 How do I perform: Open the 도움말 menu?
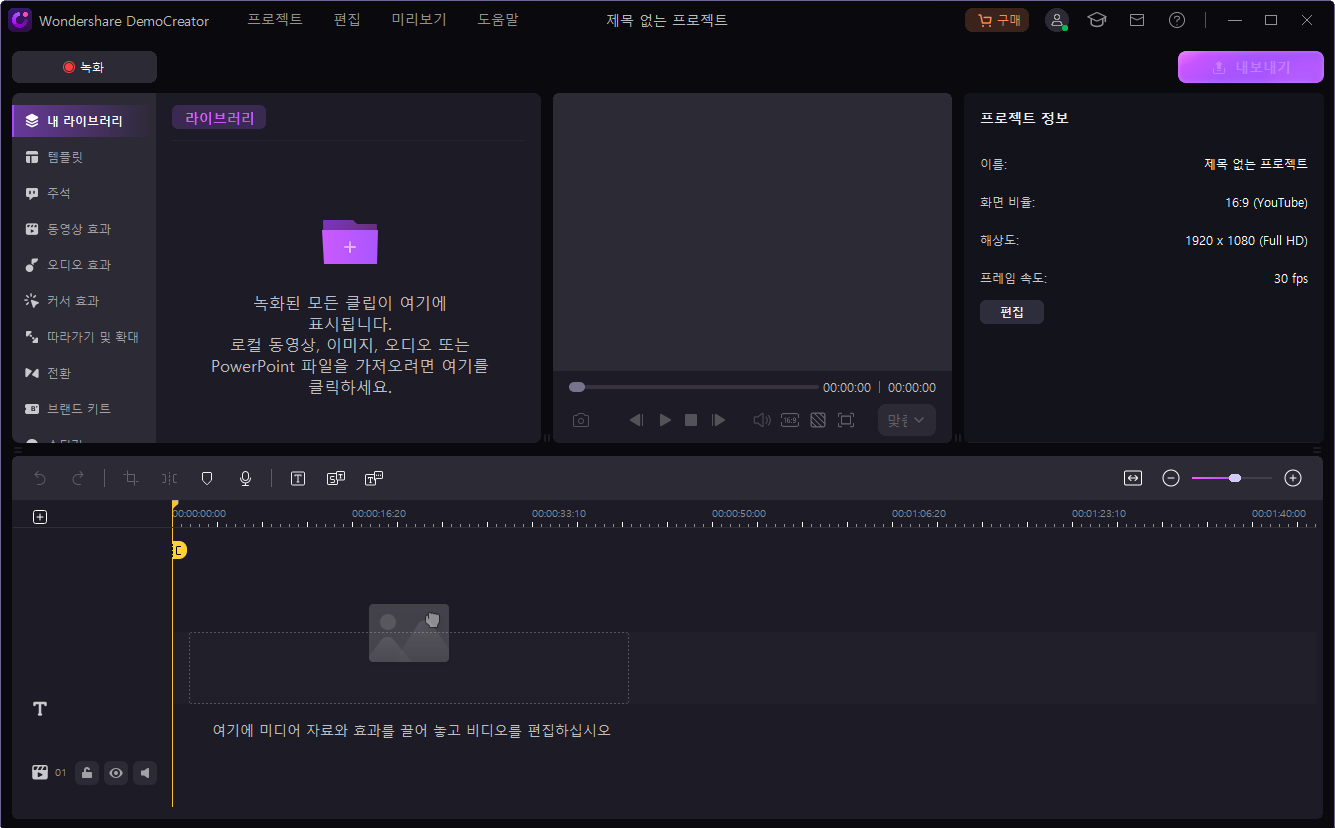[498, 20]
